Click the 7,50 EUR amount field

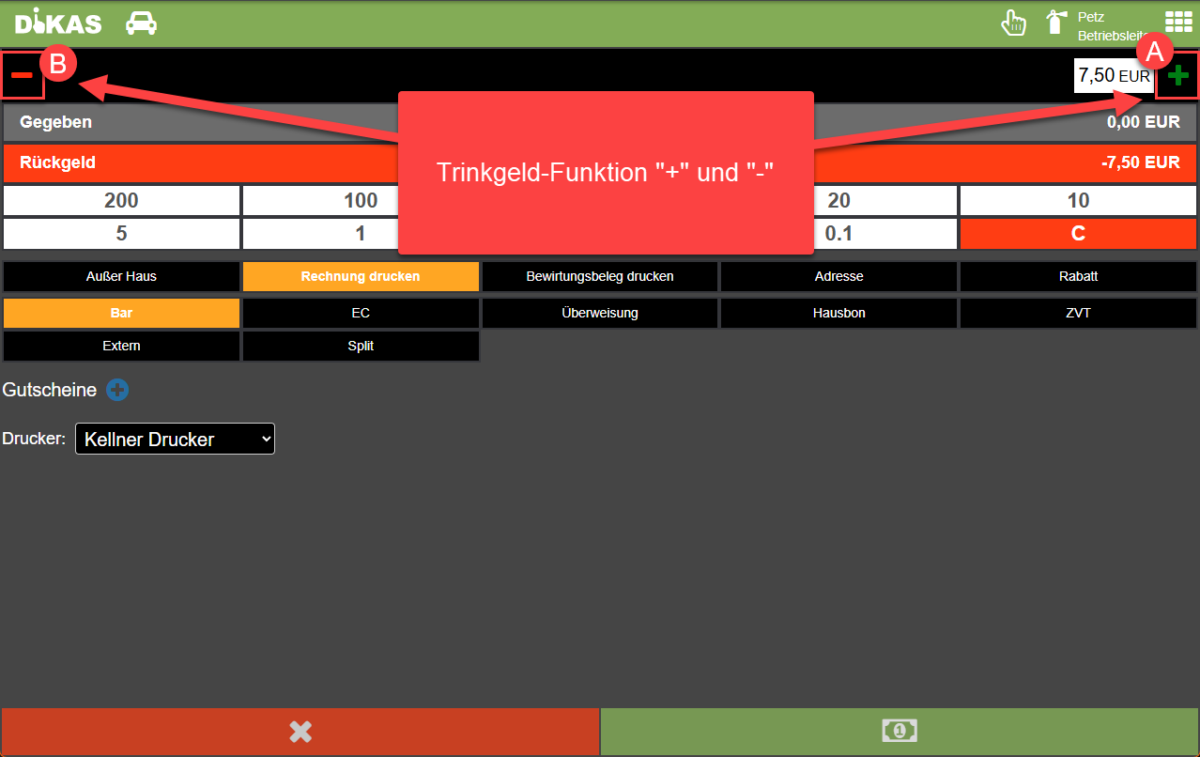(x=1113, y=76)
